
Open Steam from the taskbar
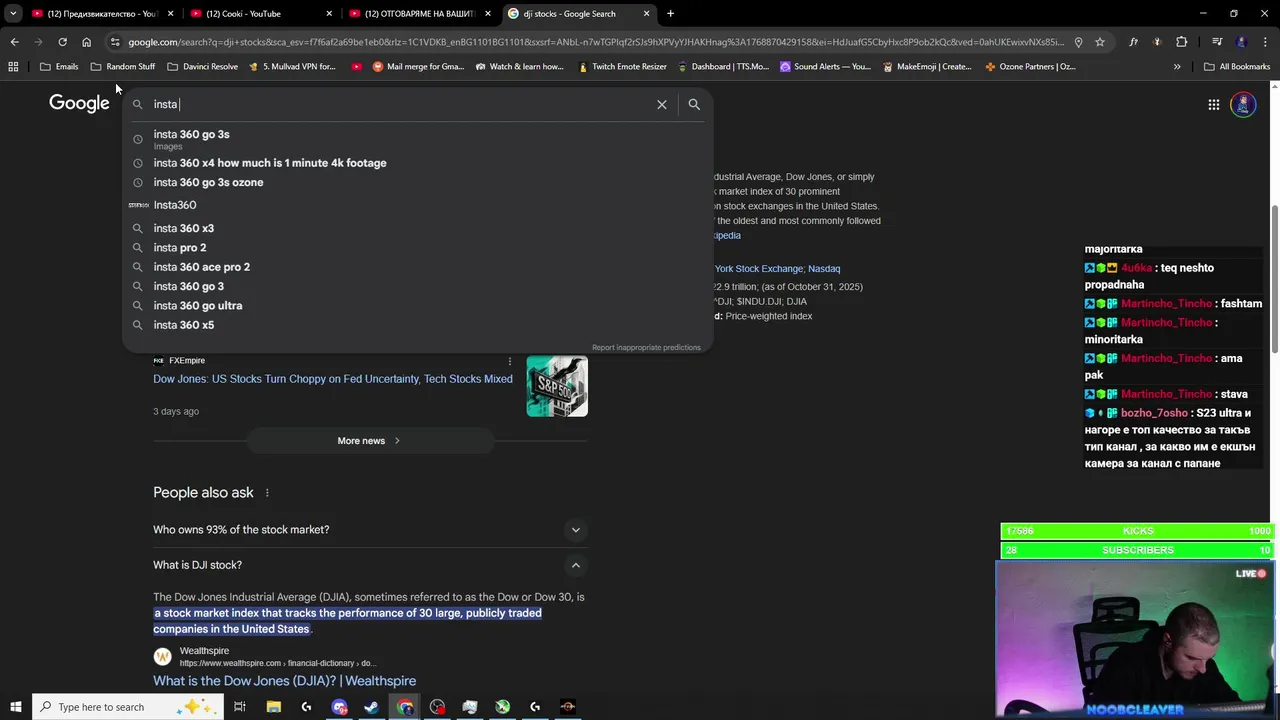point(372,707)
